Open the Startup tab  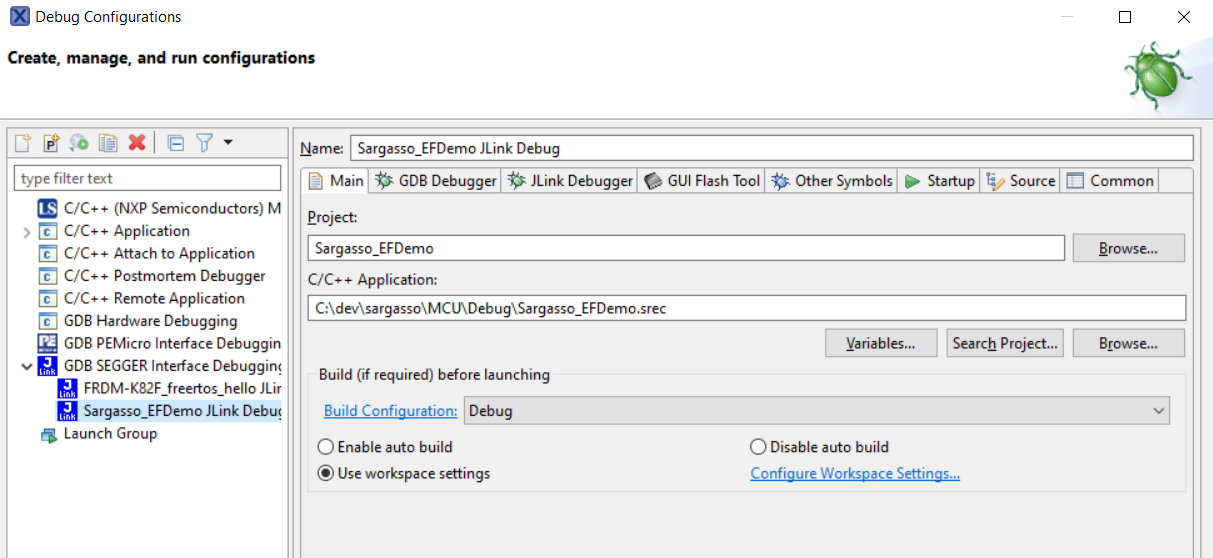(x=939, y=181)
